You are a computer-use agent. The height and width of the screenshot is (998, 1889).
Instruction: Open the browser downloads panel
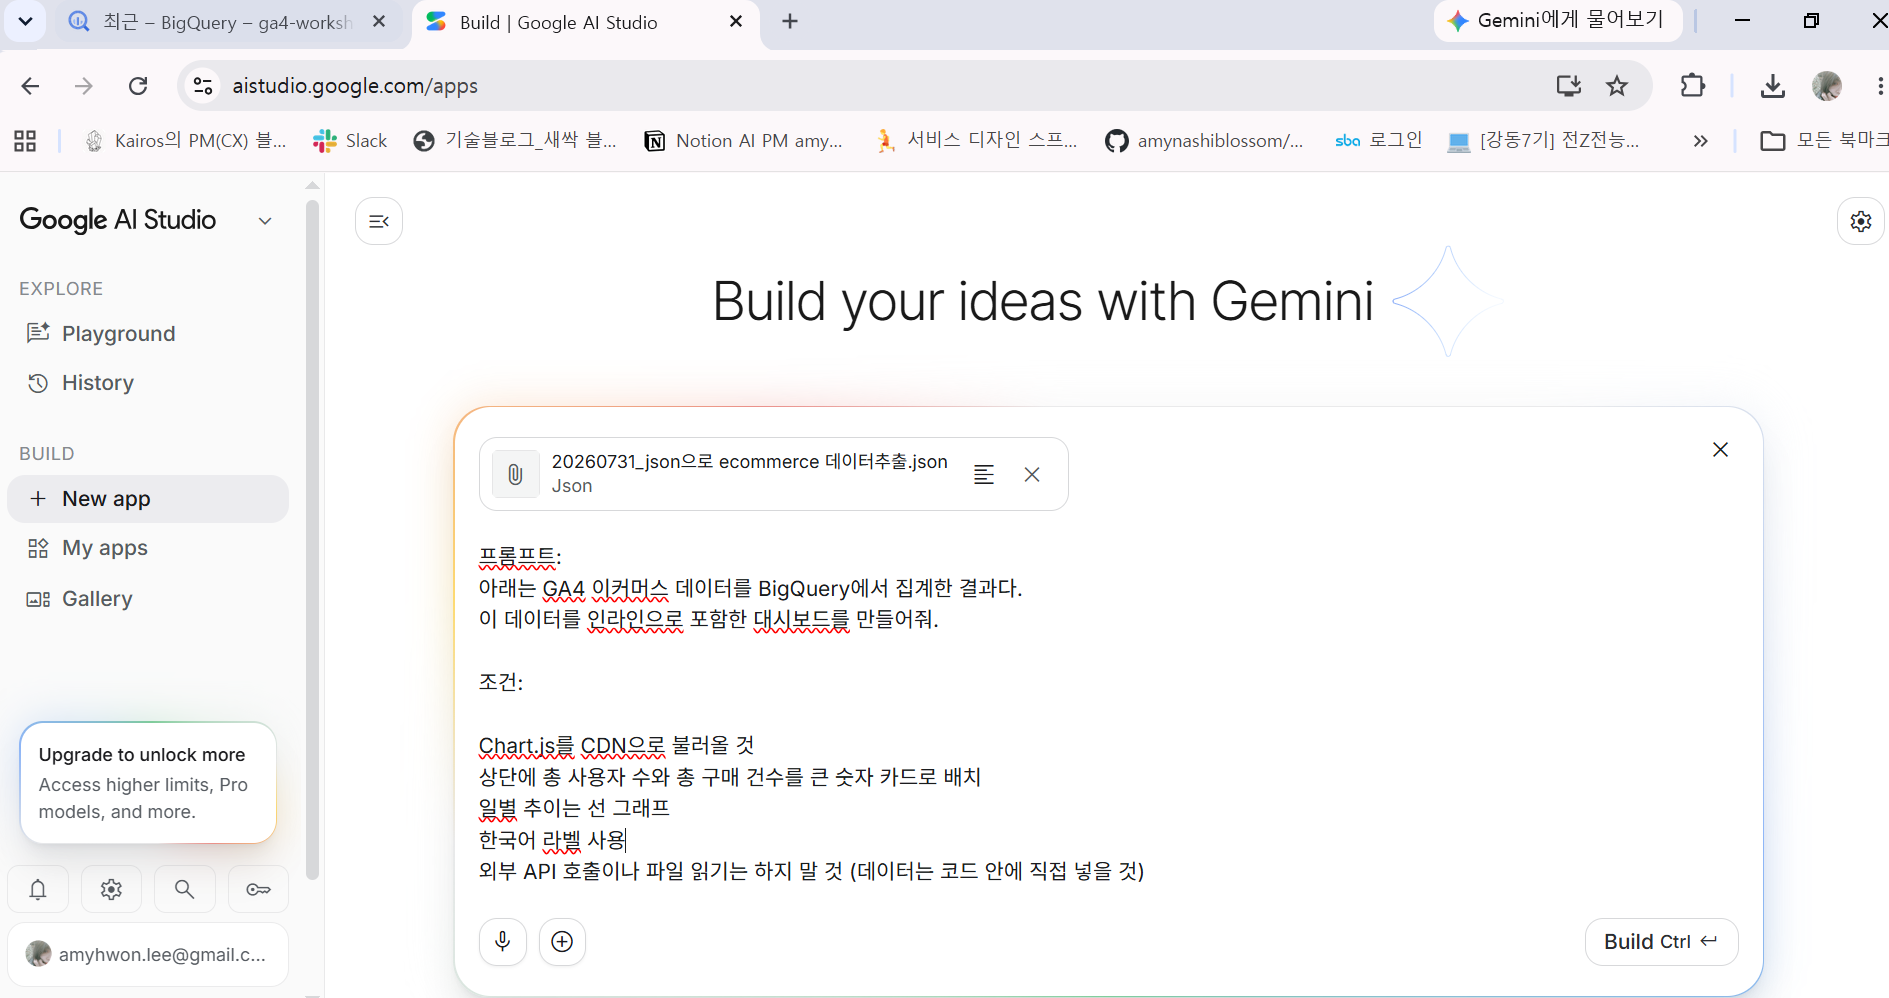(1772, 86)
